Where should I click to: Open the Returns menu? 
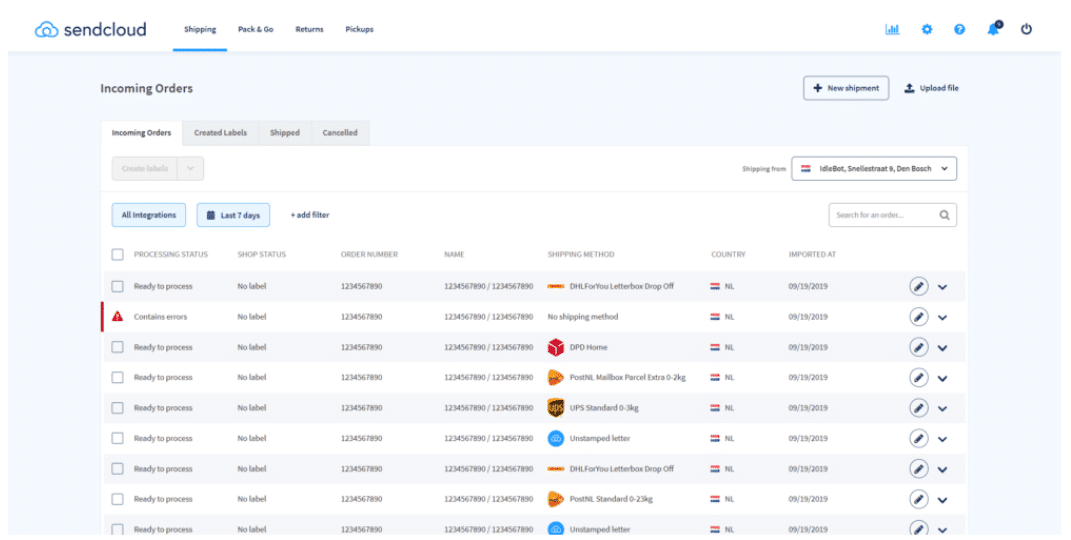click(309, 29)
